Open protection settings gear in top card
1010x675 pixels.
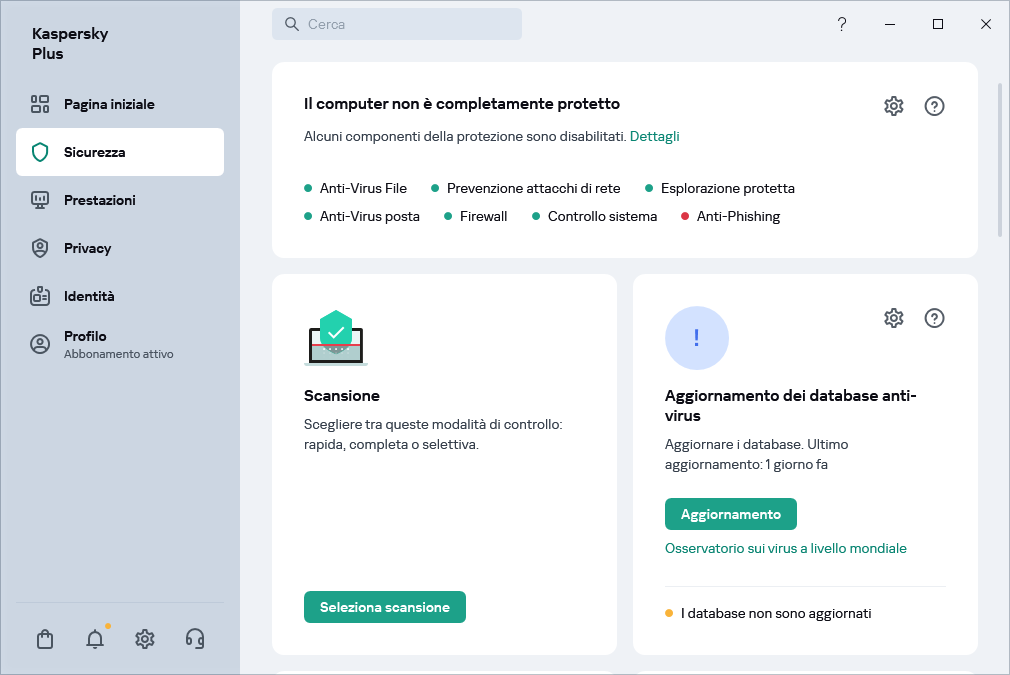[x=894, y=106]
